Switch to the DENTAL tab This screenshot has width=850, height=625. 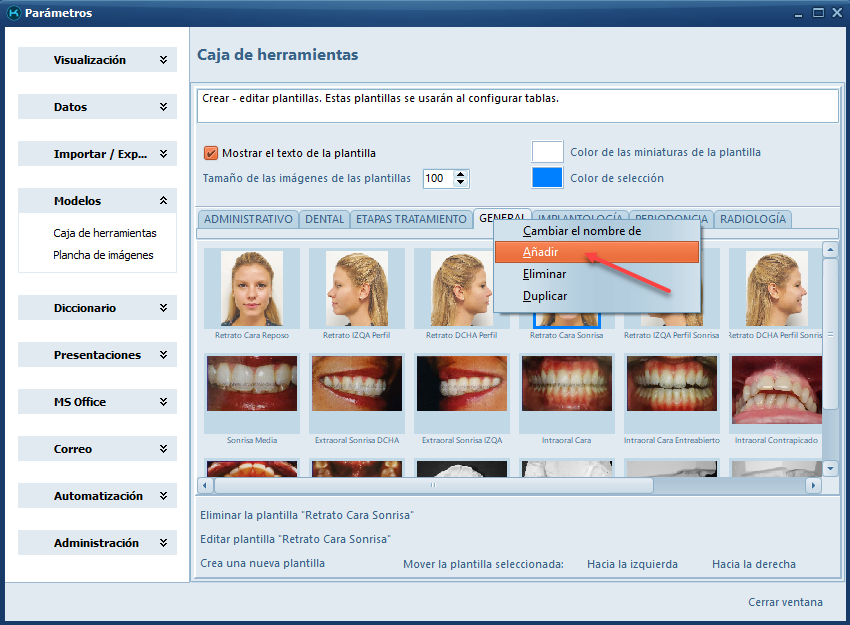point(324,219)
